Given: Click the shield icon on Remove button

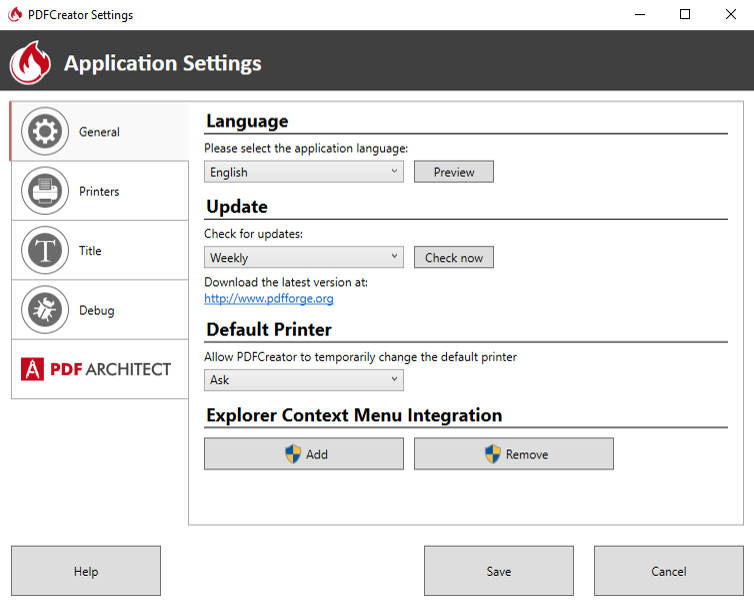Looking at the screenshot, I should tap(492, 454).
